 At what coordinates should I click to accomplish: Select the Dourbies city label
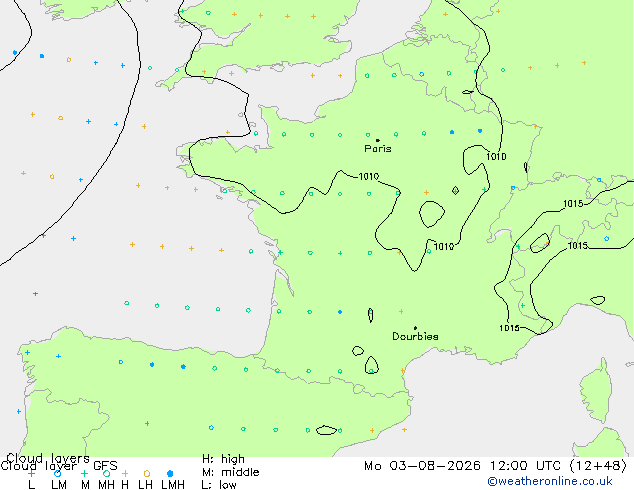pyautogui.click(x=415, y=336)
